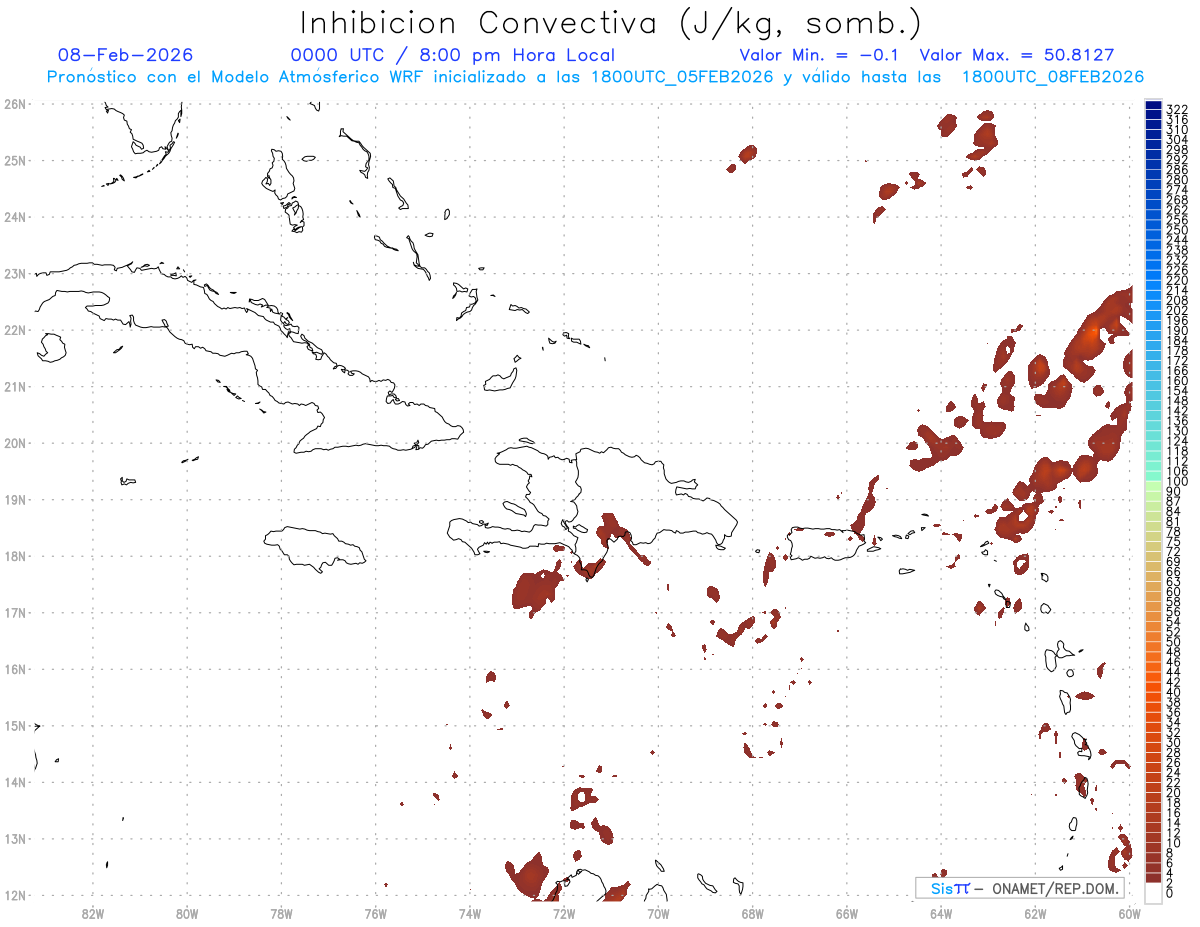Click the latitude label "20N"
The height and width of the screenshot is (927, 1200).
15,443
